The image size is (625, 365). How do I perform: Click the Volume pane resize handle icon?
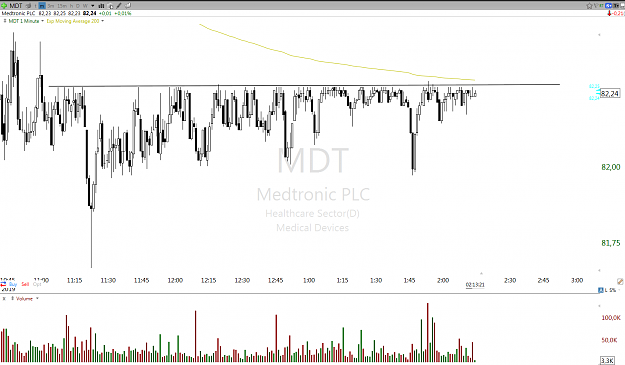pyautogui.click(x=12, y=298)
